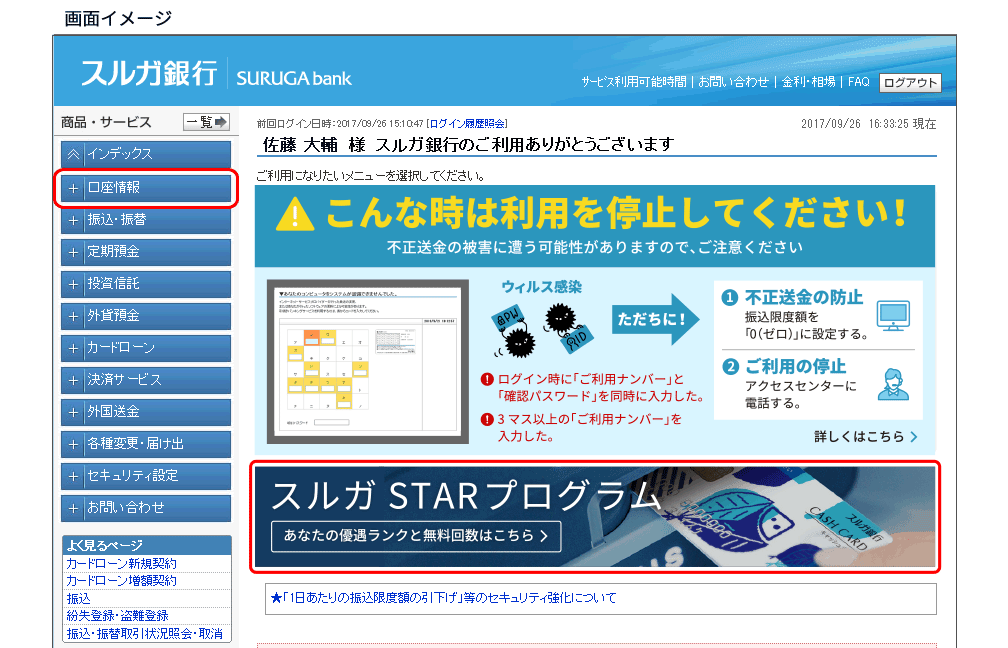This screenshot has height=648, width=1008.
Task: Click the 不正送金の防止 heading
Action: (804, 298)
